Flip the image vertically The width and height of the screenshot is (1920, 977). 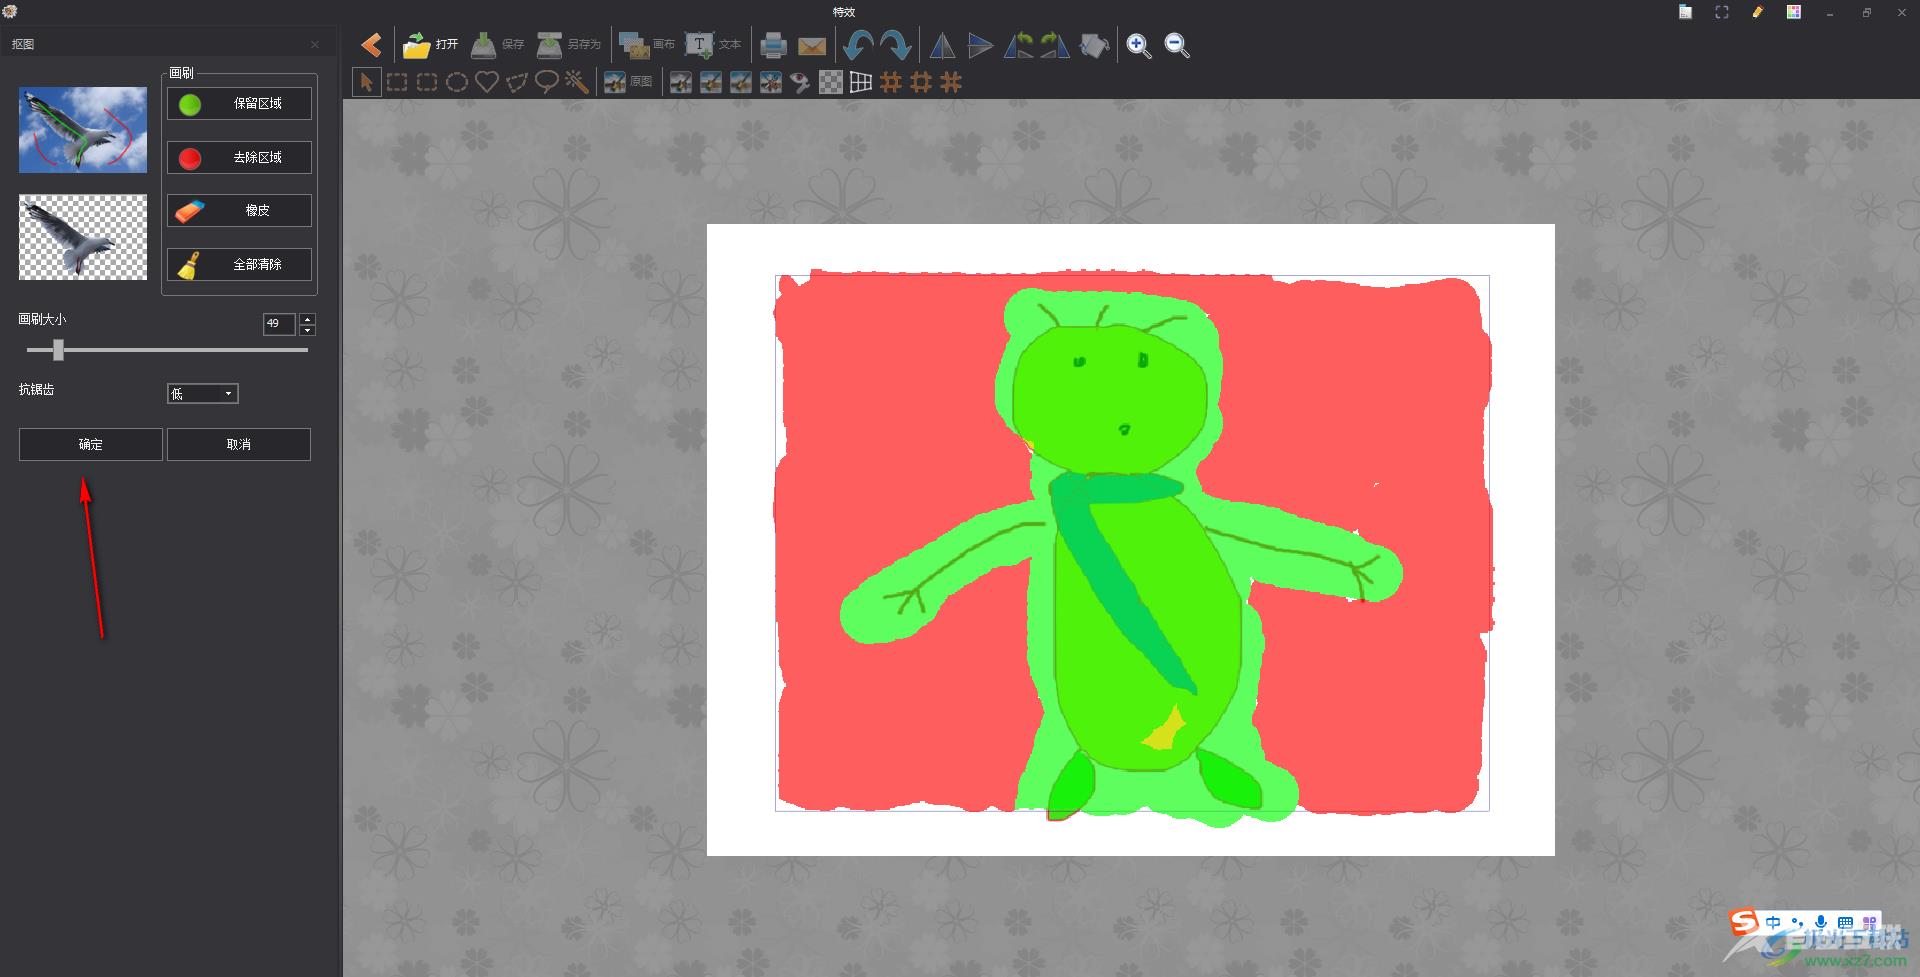pos(980,45)
